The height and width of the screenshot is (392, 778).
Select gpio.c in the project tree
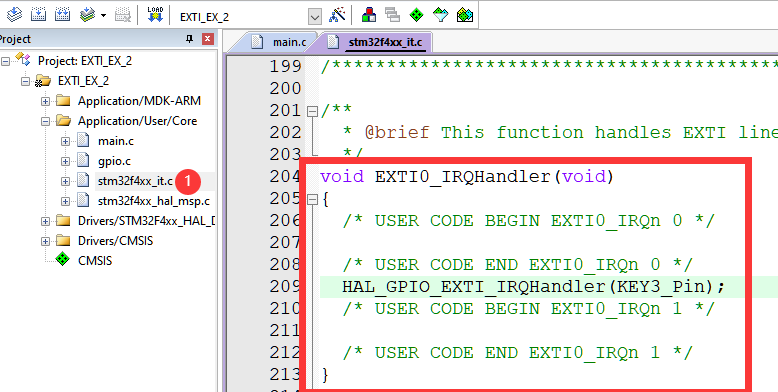point(115,161)
